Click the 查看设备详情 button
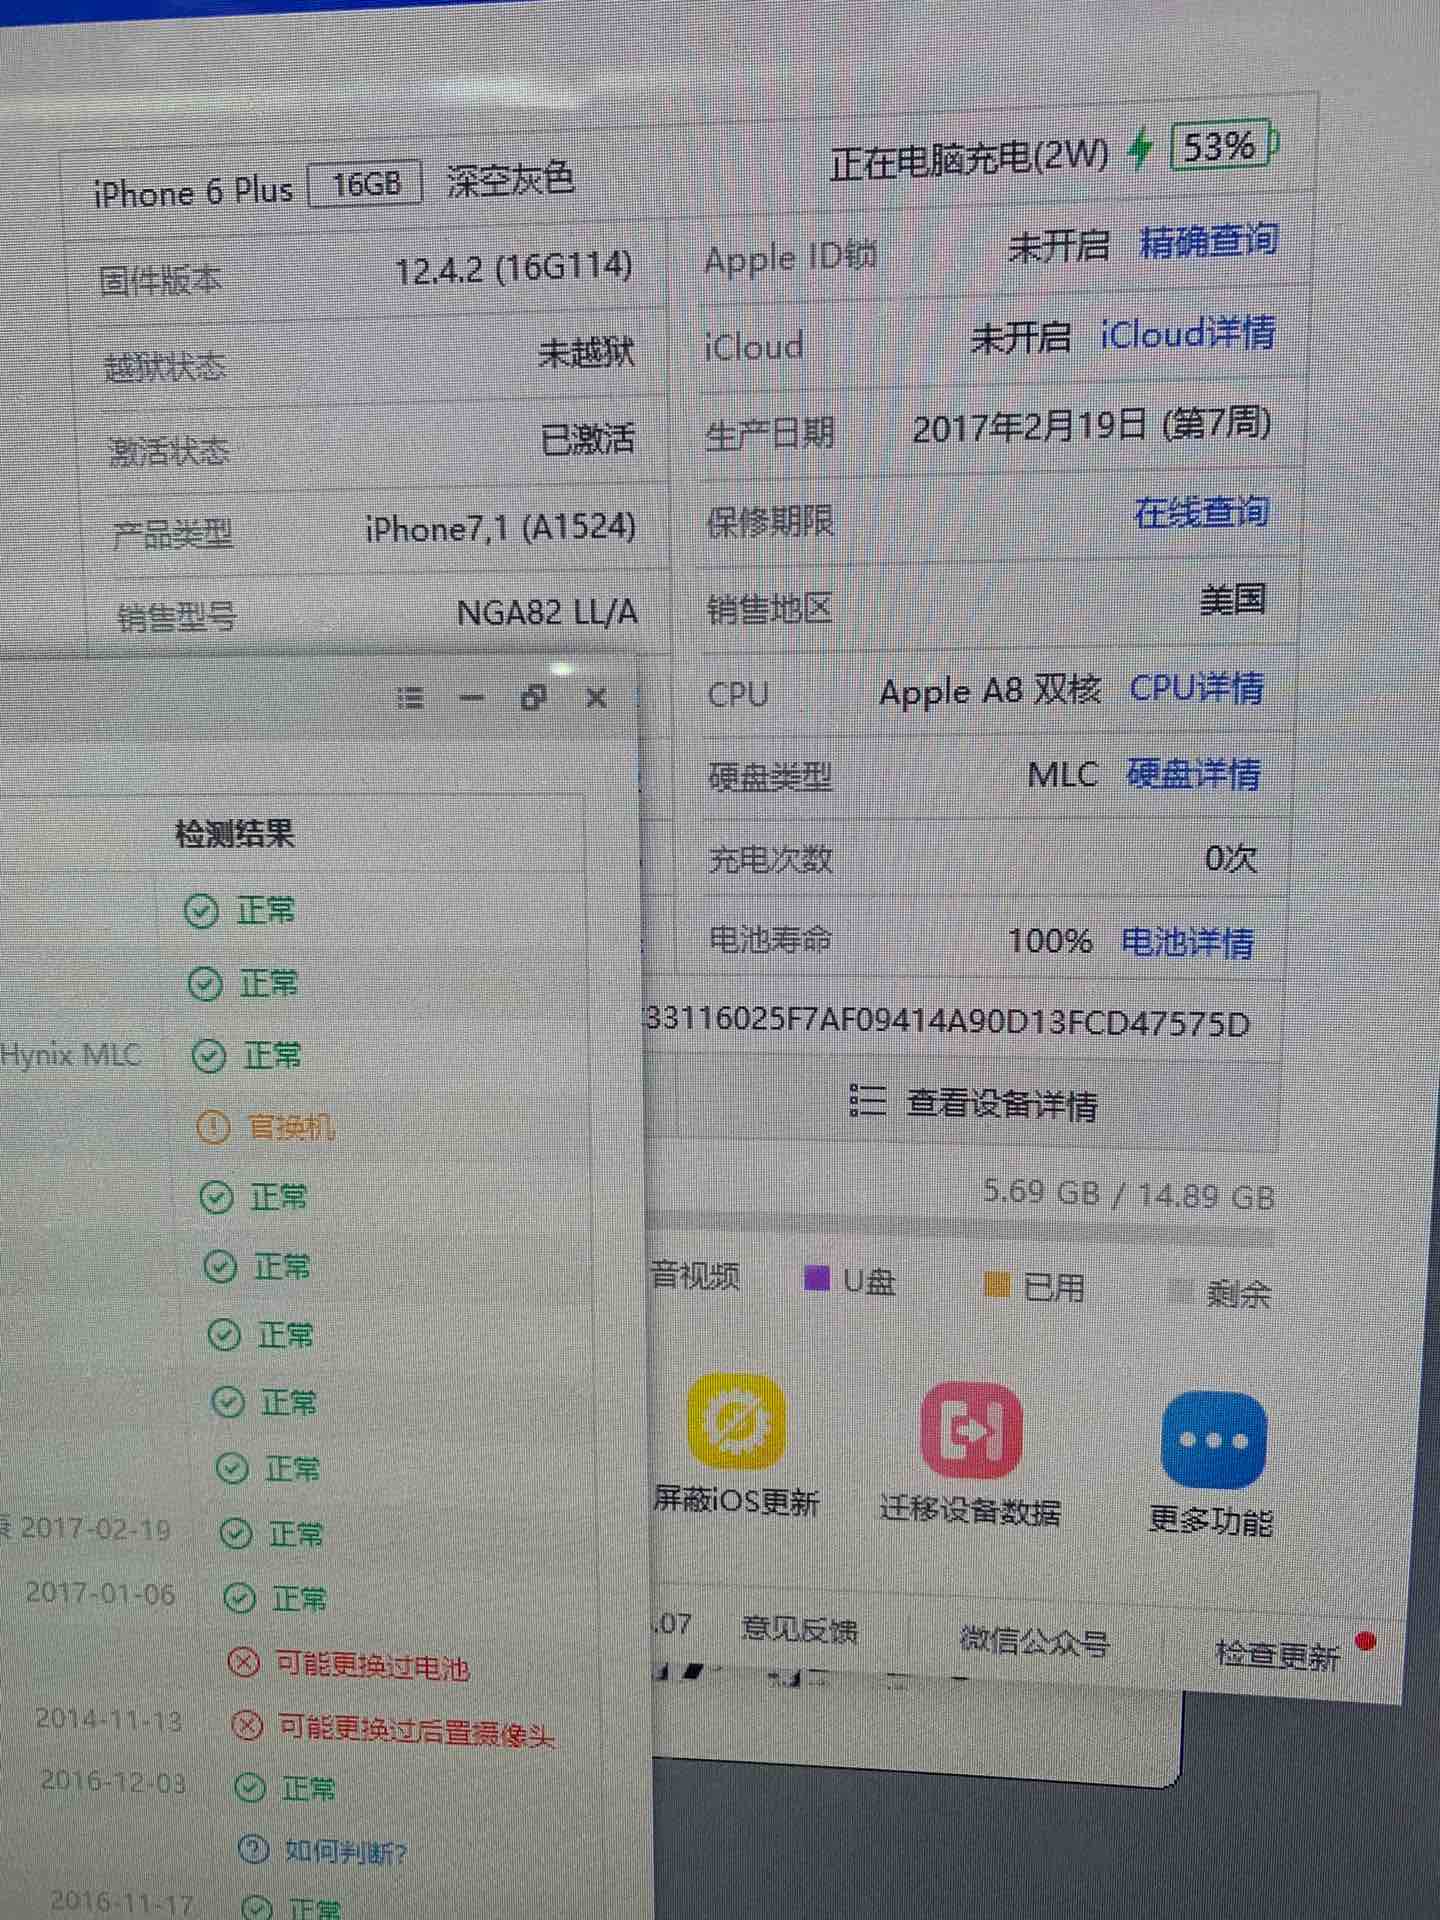This screenshot has width=1440, height=1920. point(976,1104)
